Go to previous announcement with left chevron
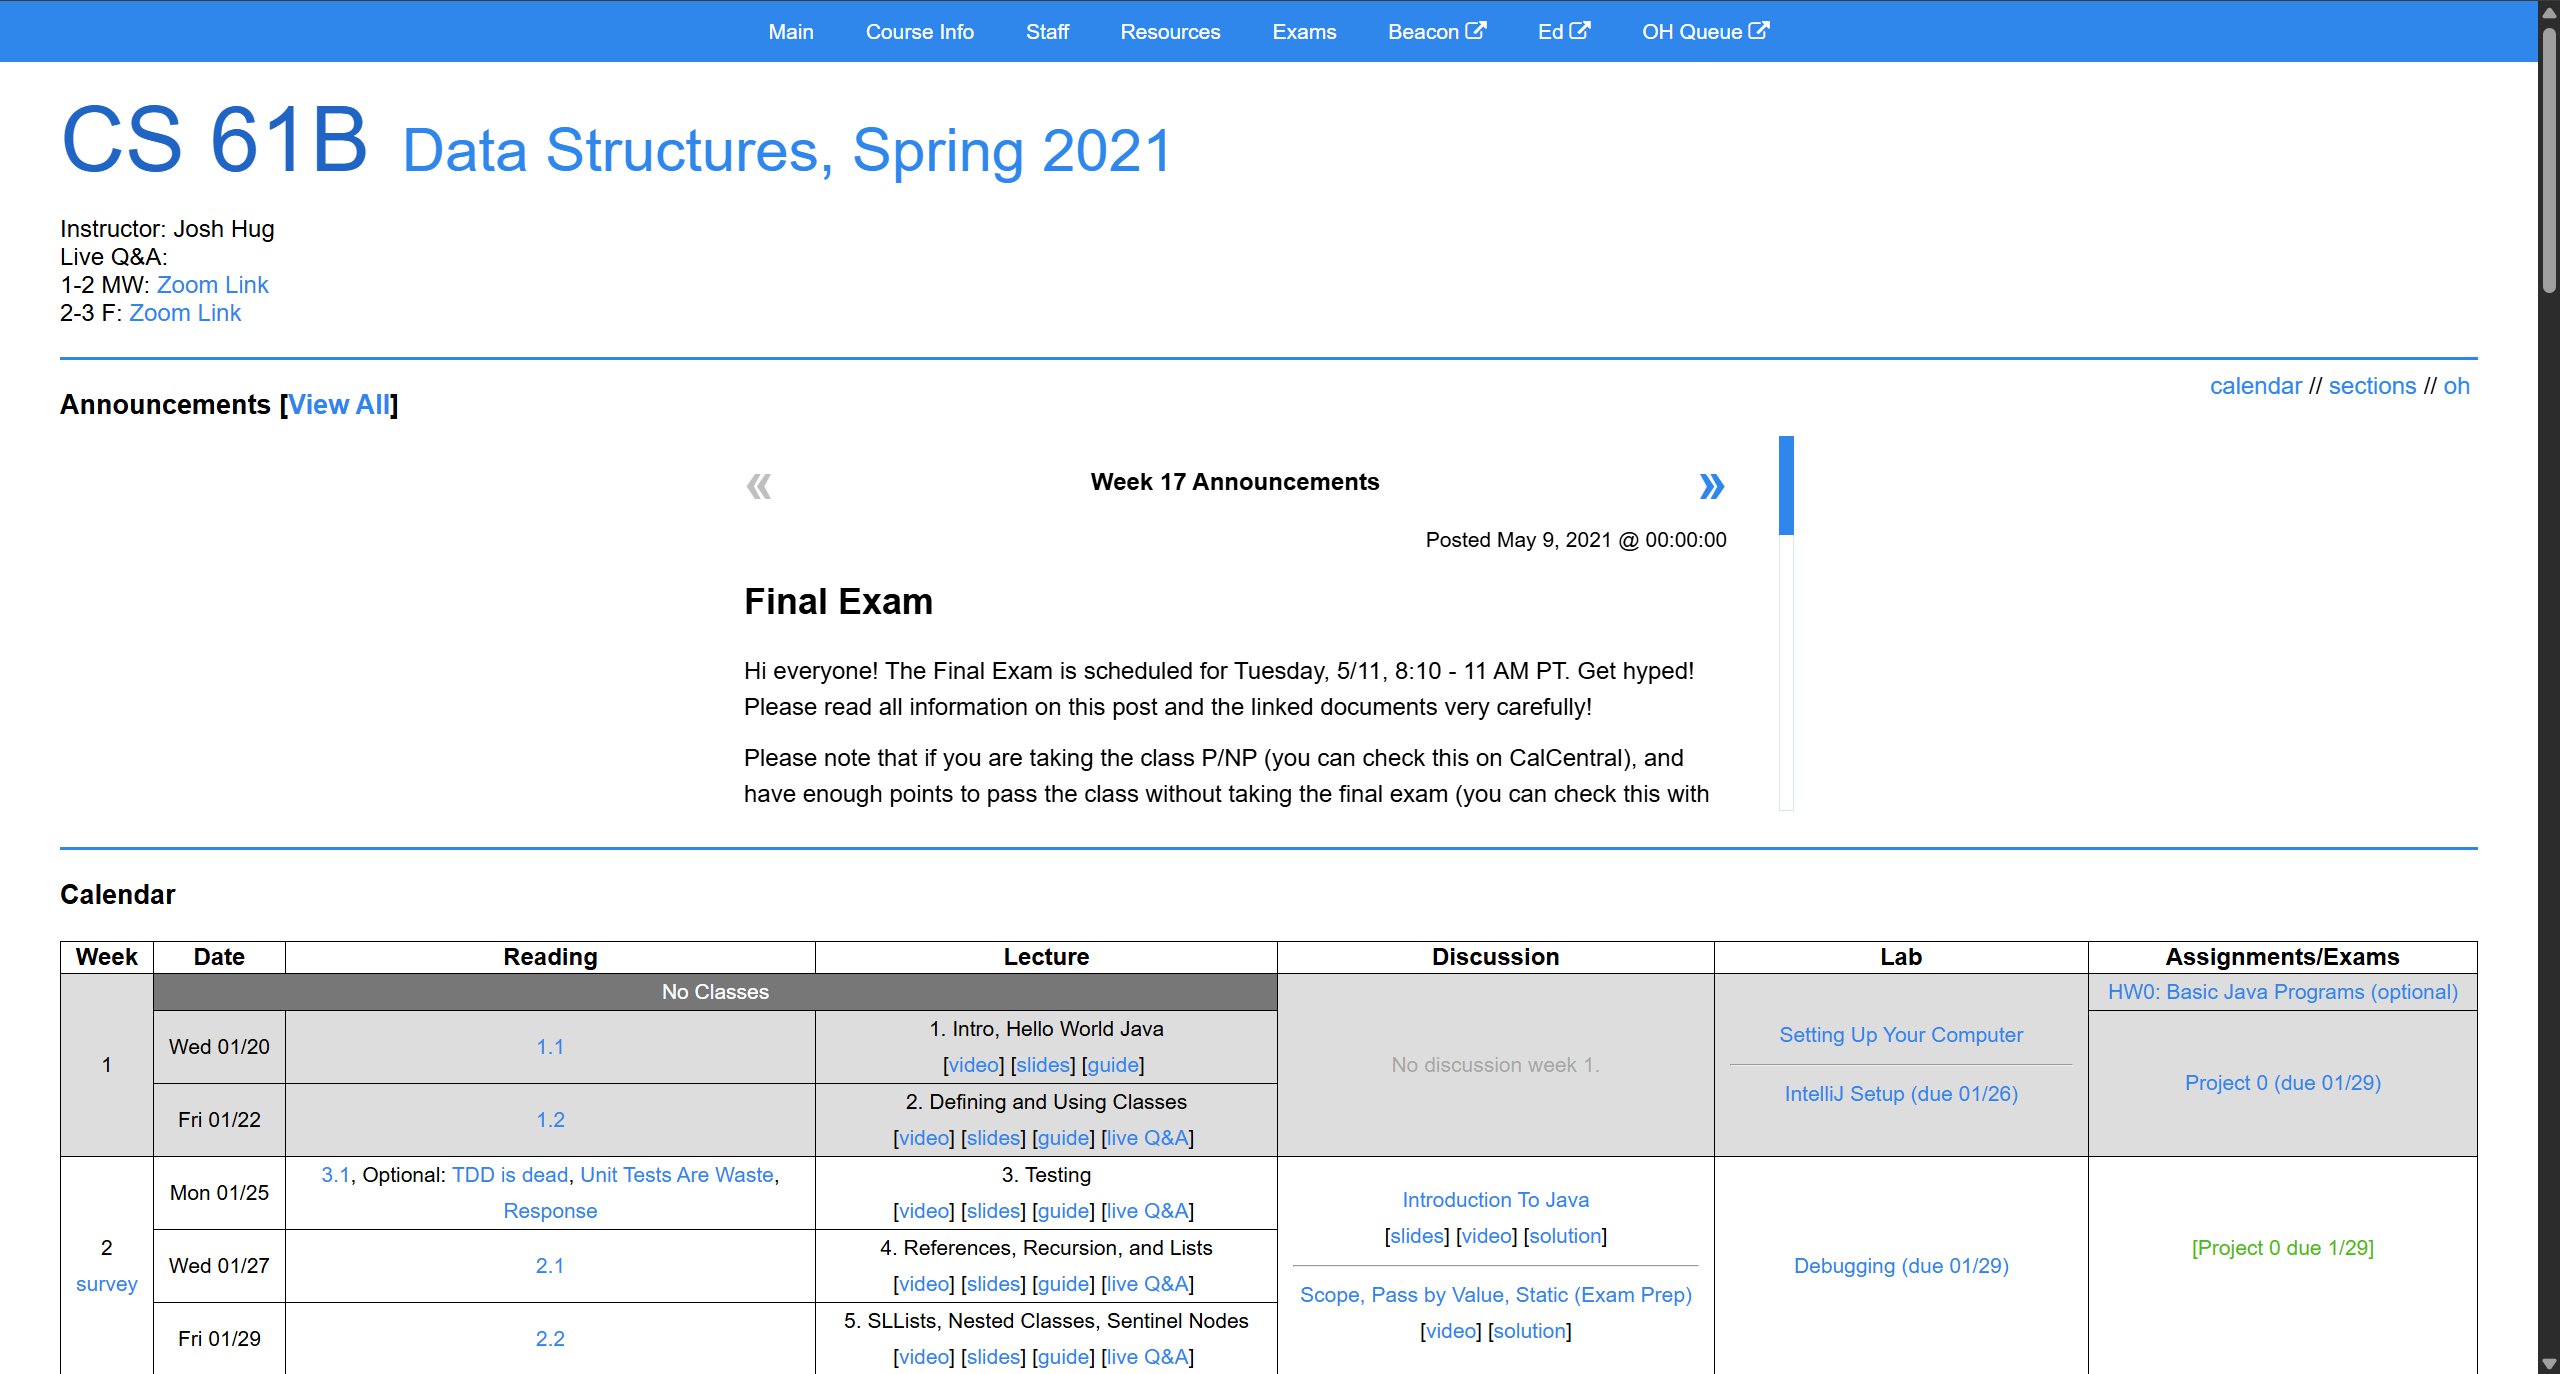The width and height of the screenshot is (2560, 1374). tap(759, 486)
